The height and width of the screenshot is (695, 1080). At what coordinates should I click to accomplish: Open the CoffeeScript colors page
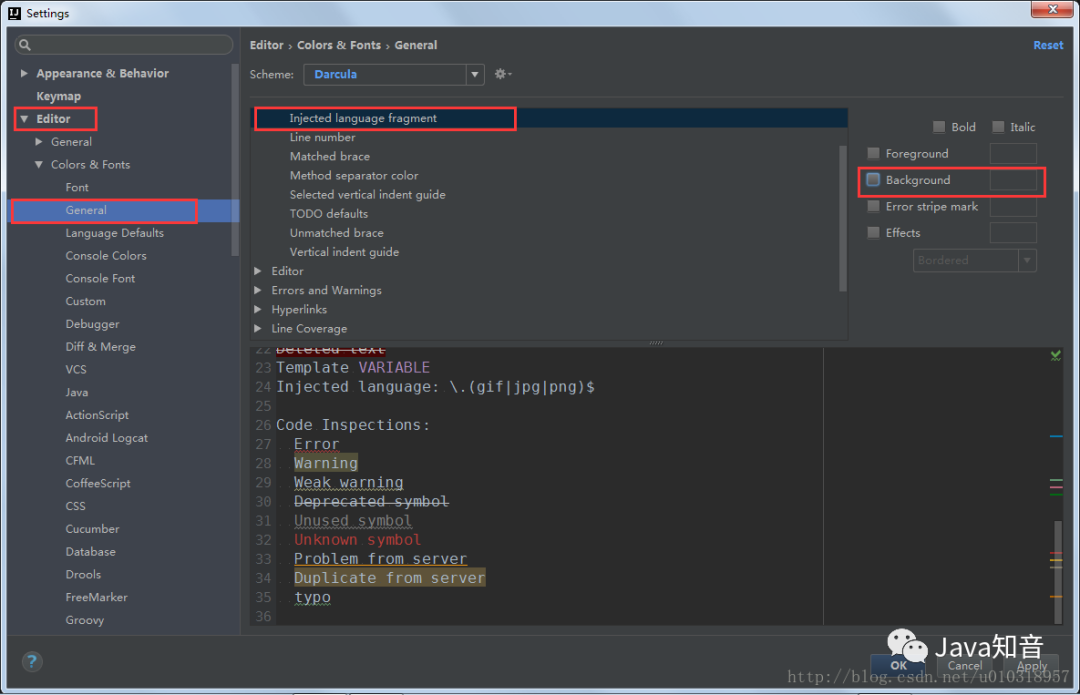tap(98, 483)
